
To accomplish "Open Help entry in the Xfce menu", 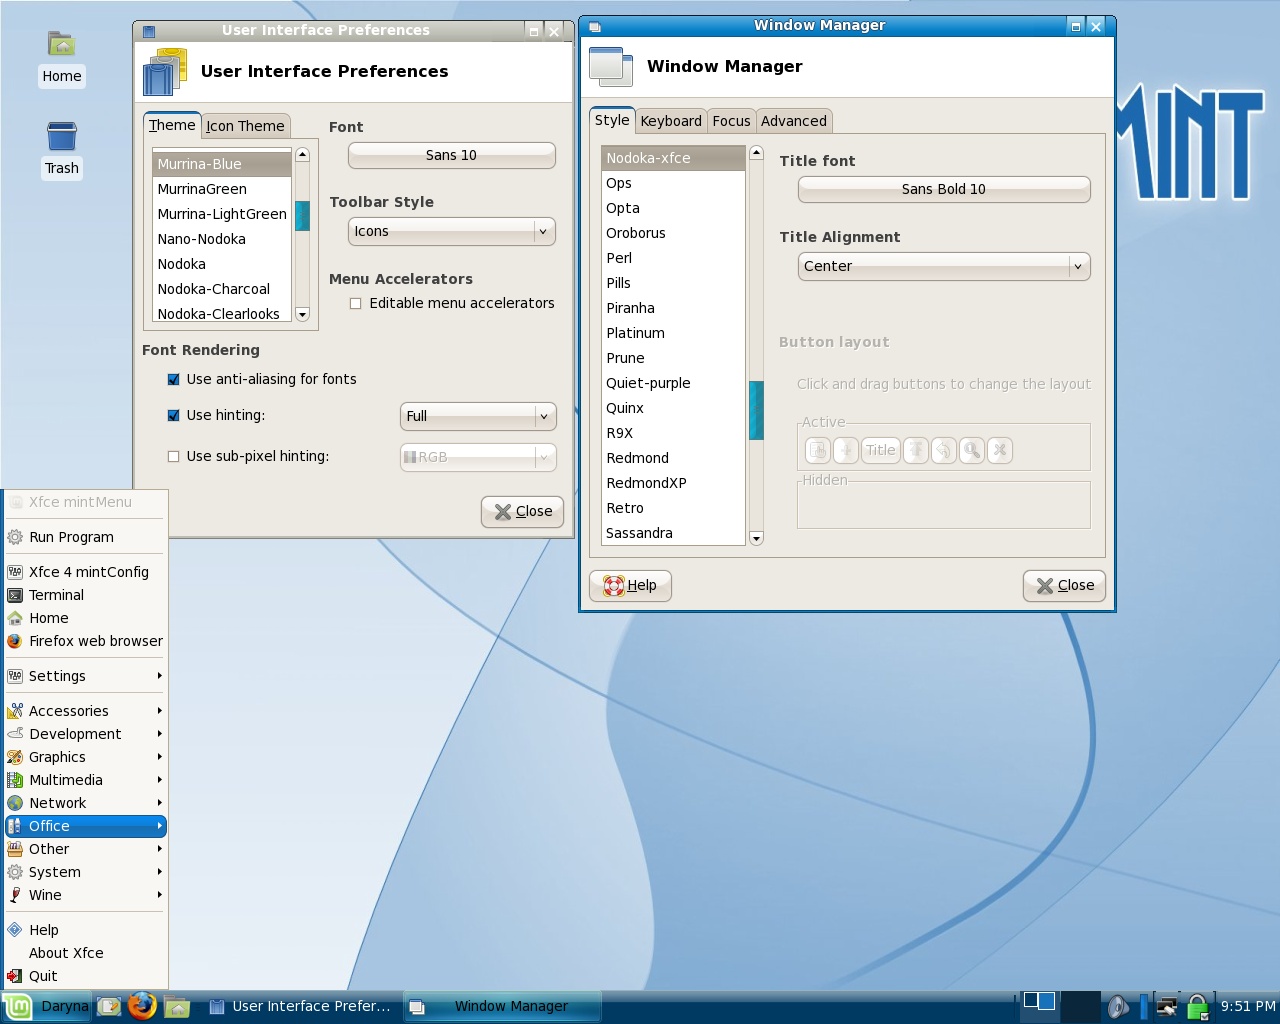I will click(85, 930).
